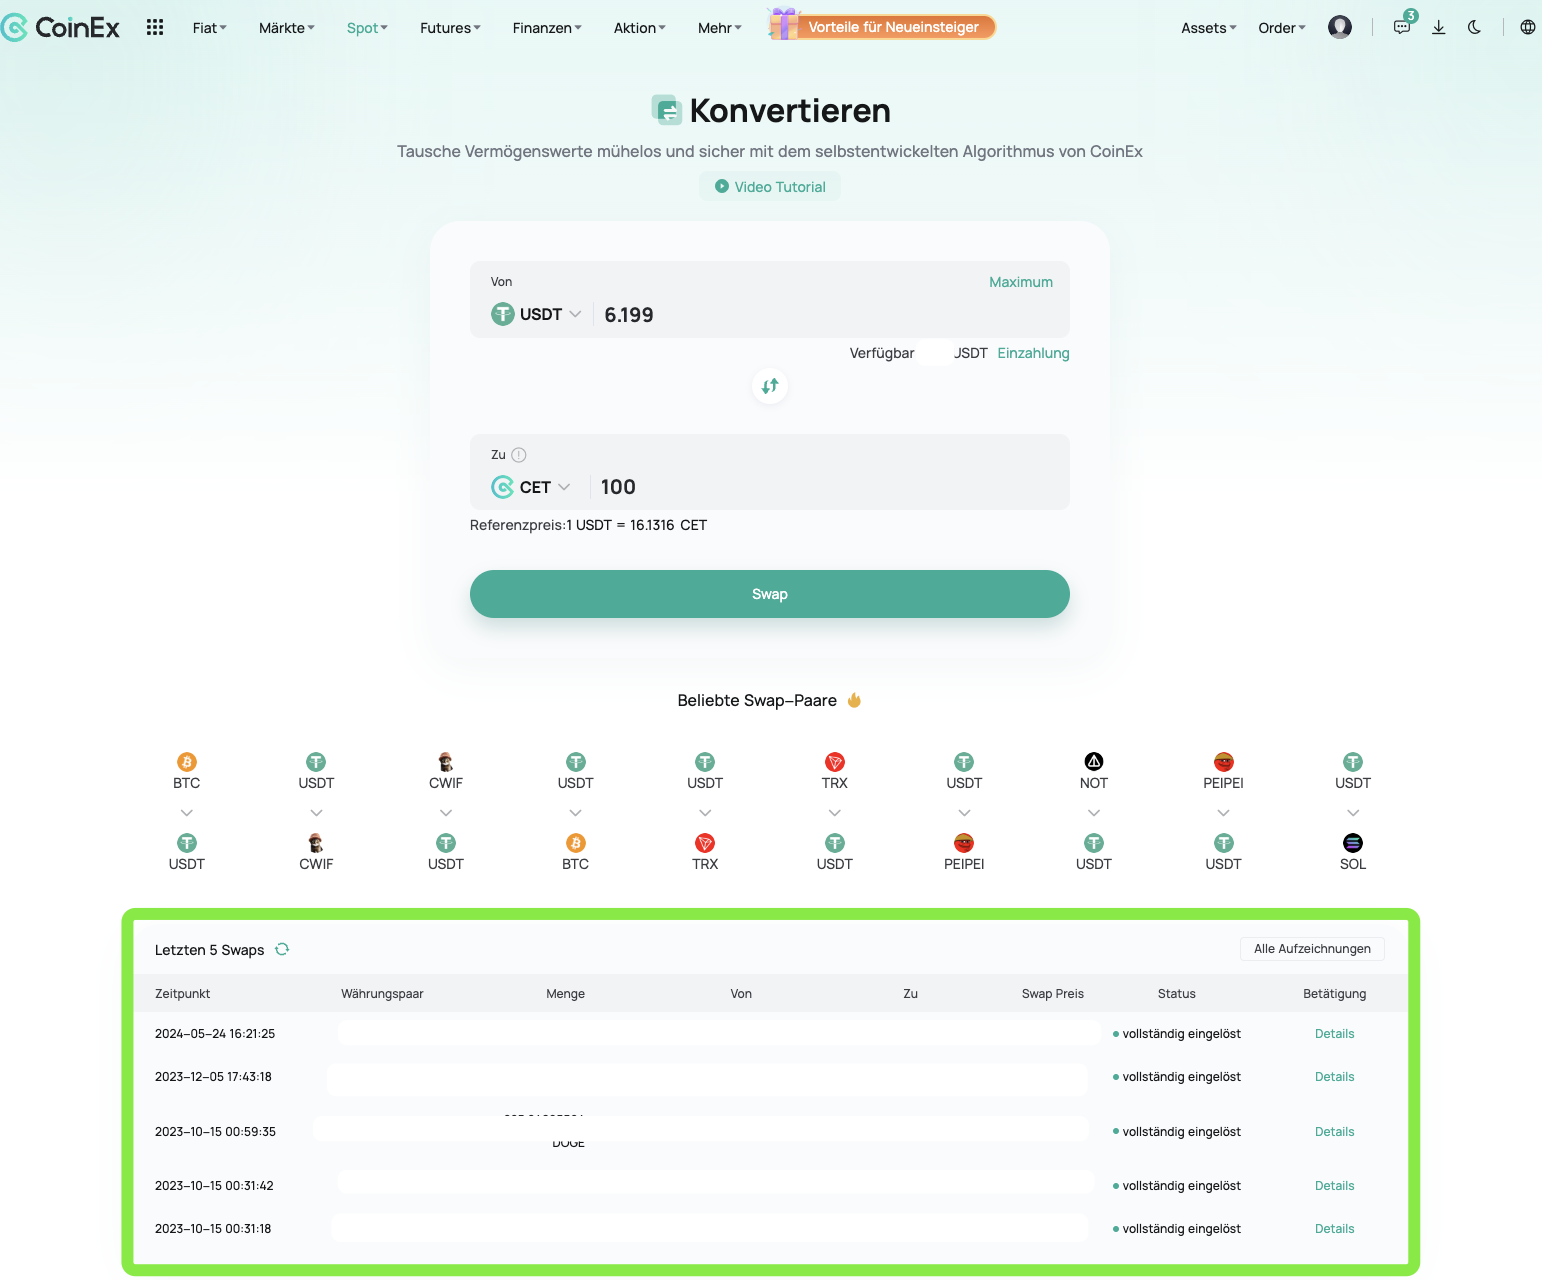Open Details for 2024-05-24 16:21:25 swap
Image resolution: width=1542 pixels, height=1280 pixels.
pyautogui.click(x=1335, y=1034)
